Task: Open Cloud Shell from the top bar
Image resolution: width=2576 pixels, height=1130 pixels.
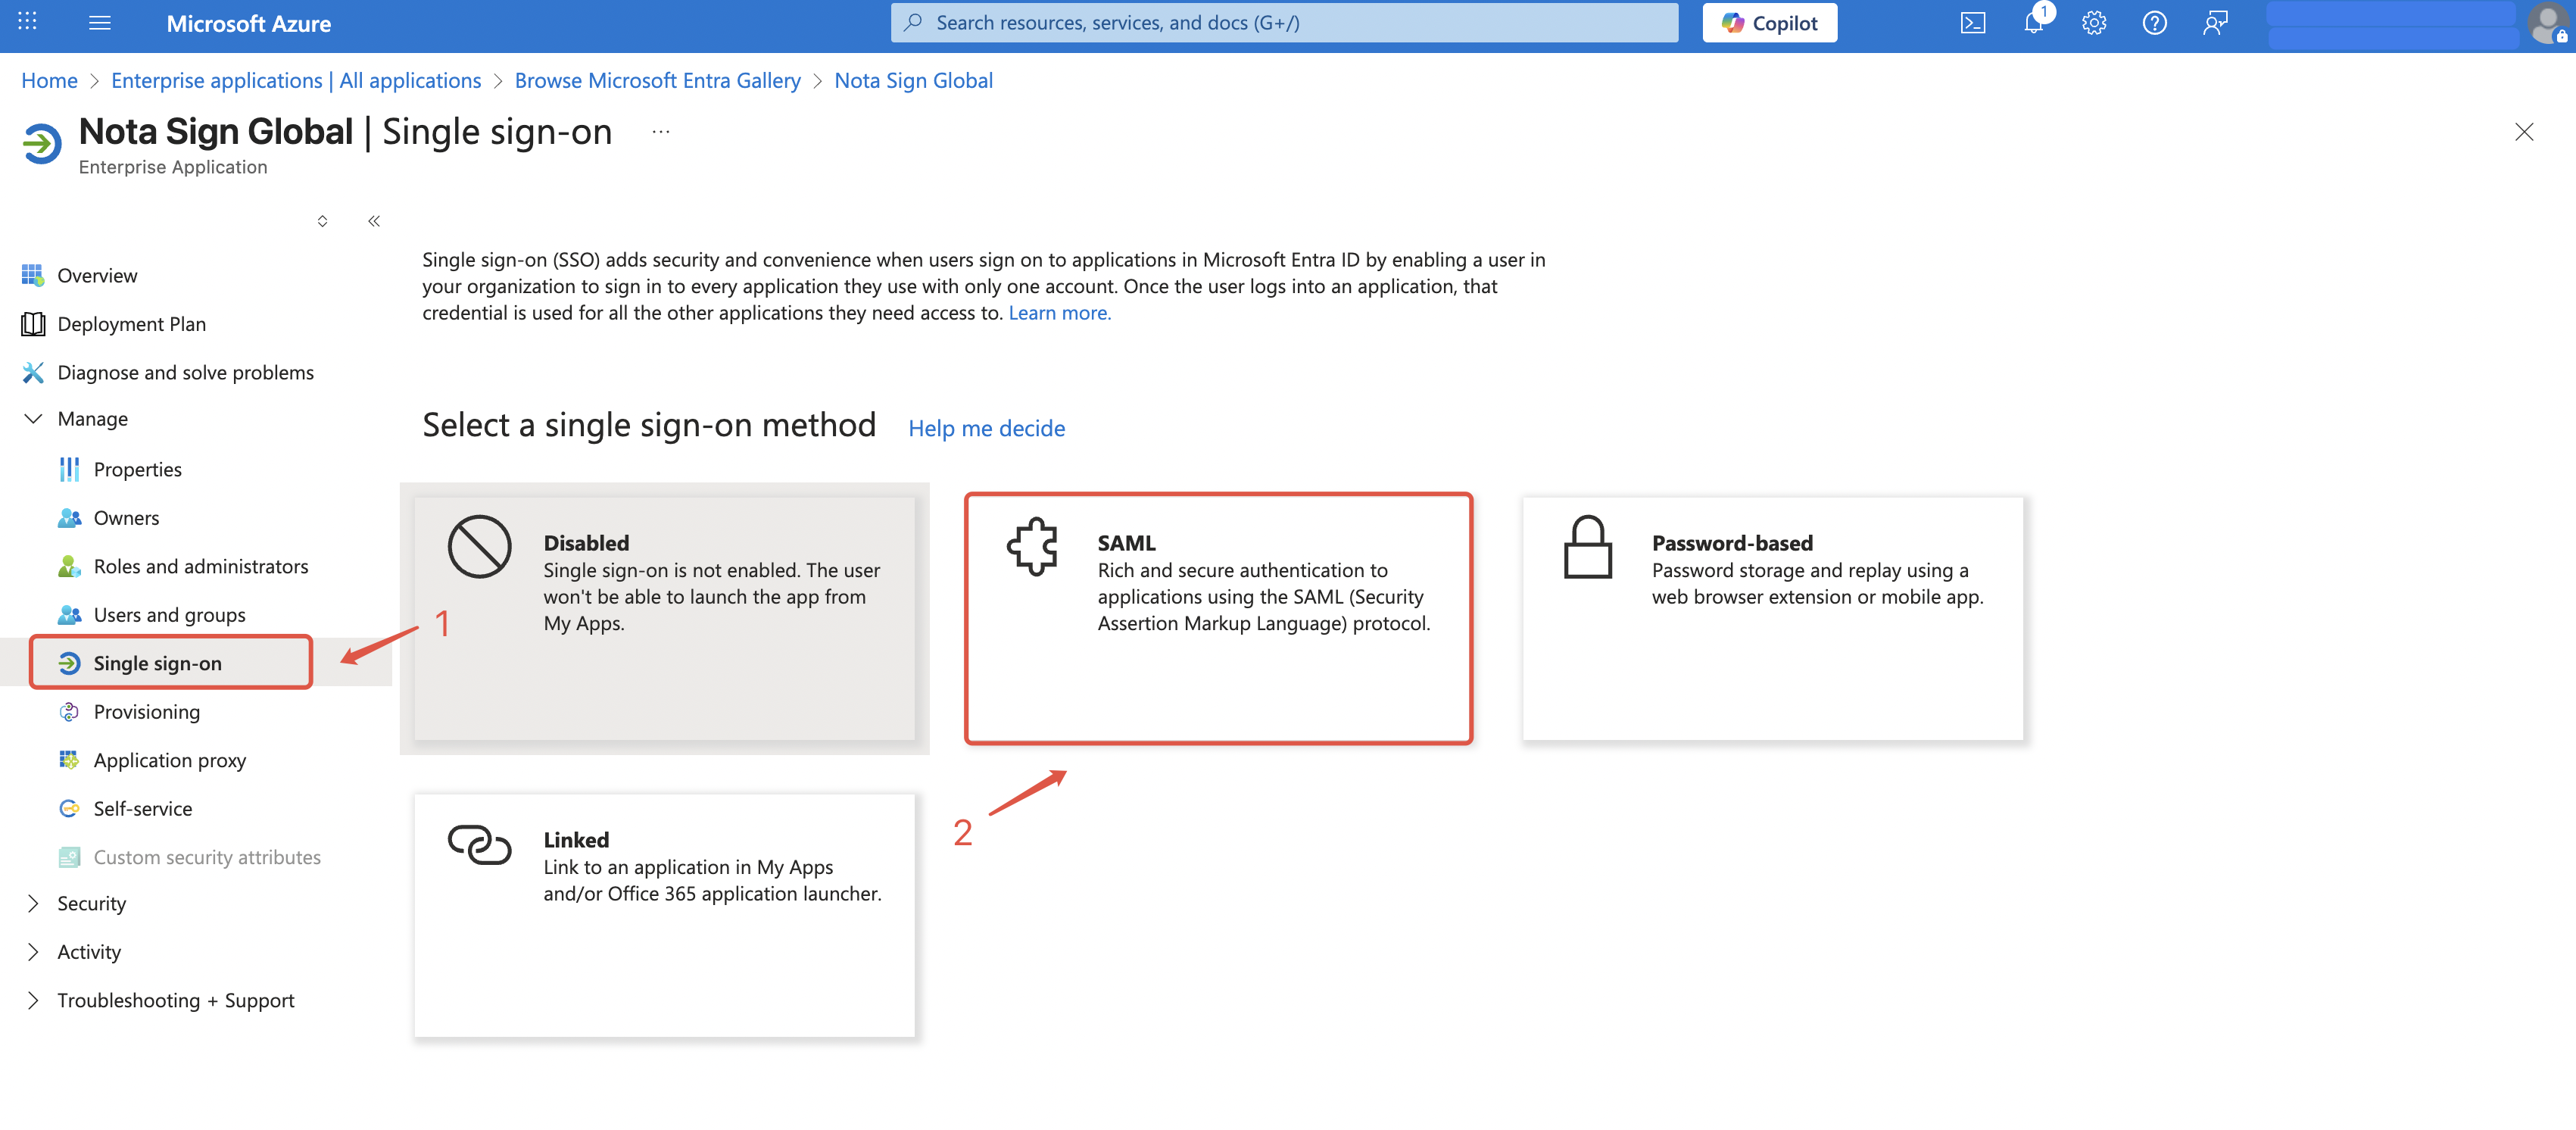Action: tap(1972, 23)
